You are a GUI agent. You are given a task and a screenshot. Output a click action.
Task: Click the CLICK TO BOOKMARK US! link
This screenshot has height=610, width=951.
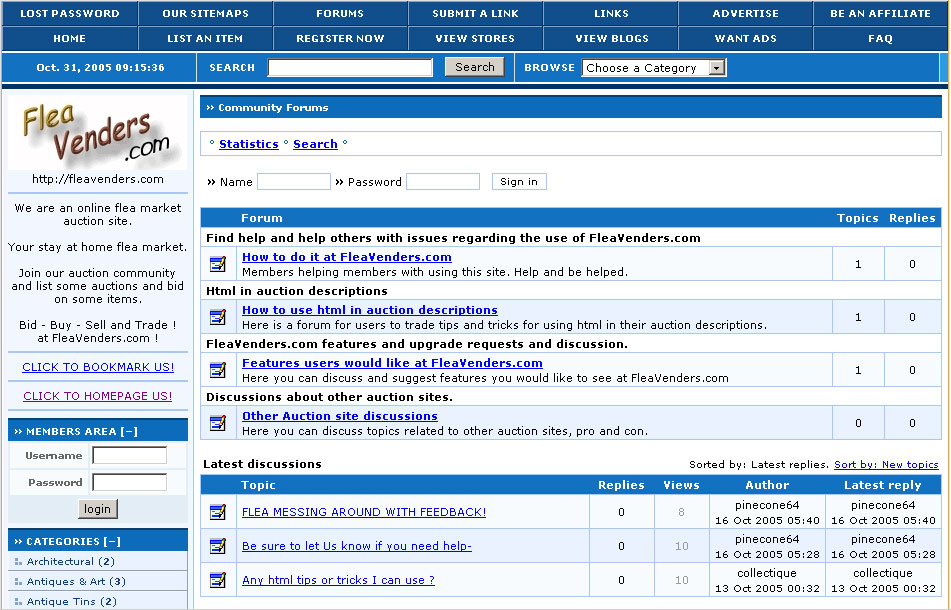(98, 367)
